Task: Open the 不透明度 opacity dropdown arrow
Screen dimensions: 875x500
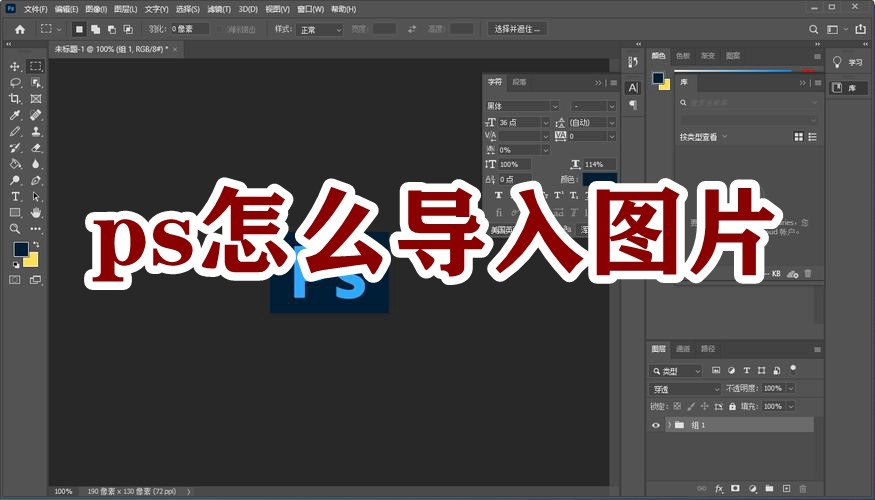Action: coord(791,388)
